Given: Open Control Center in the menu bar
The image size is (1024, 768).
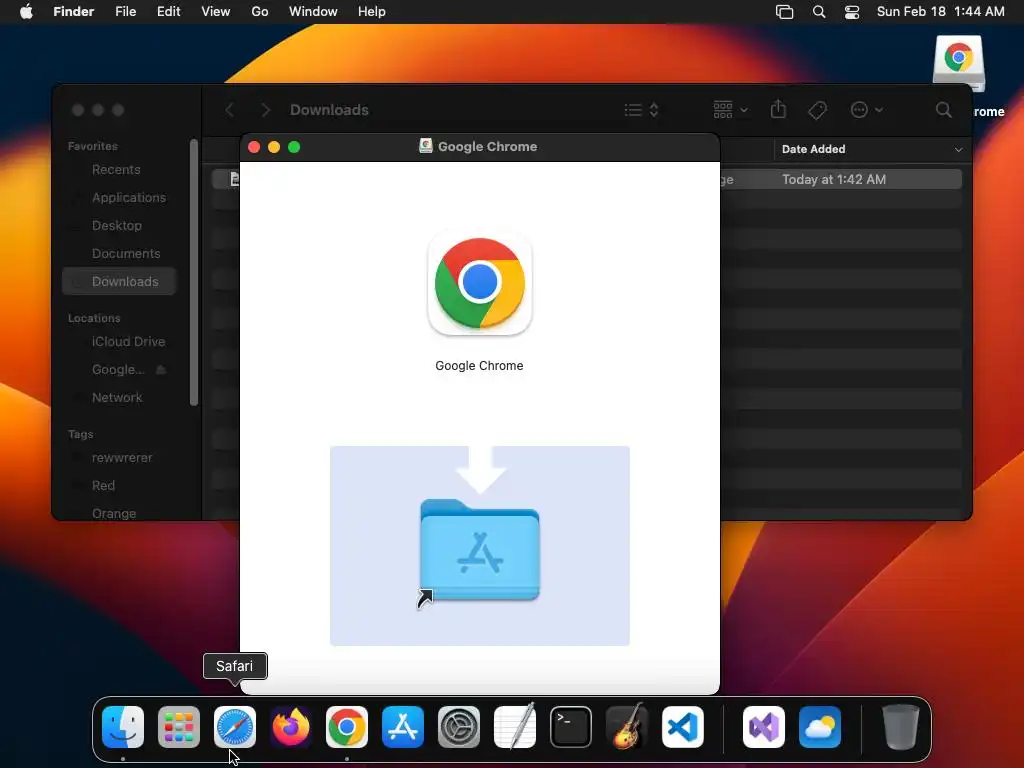Looking at the screenshot, I should 852,12.
